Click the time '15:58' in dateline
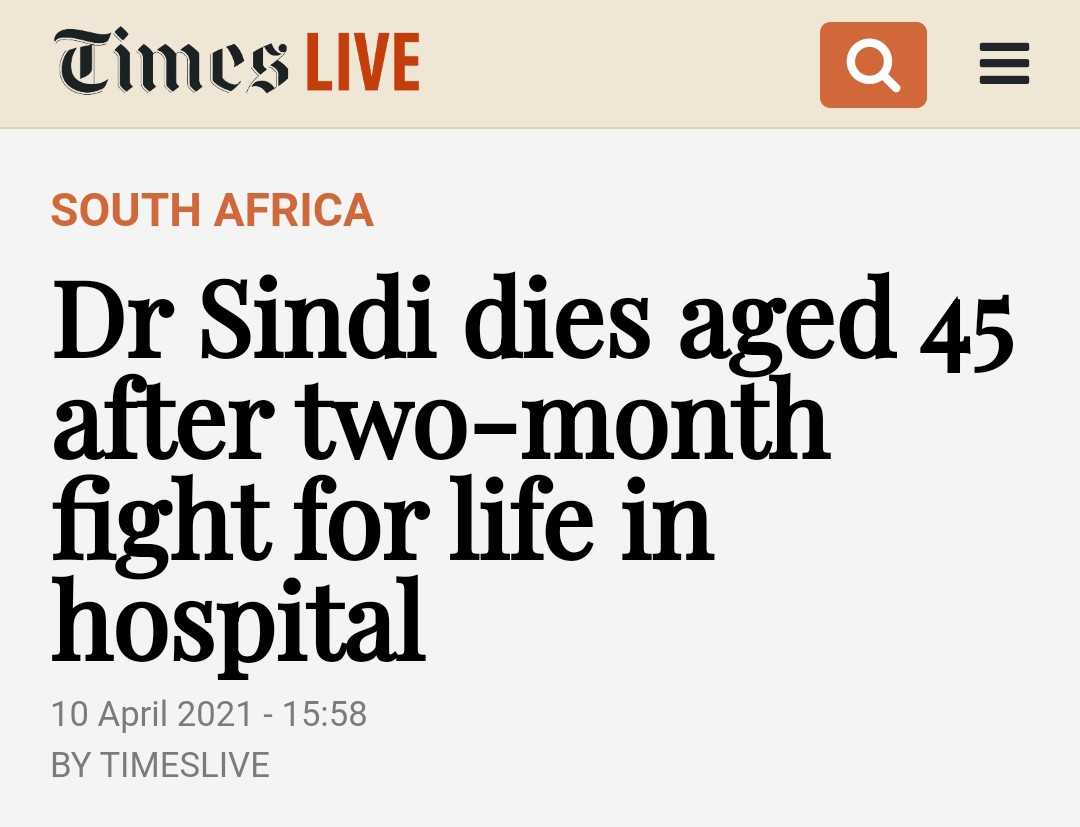Screen dimensions: 1080x827 pyautogui.click(x=324, y=714)
